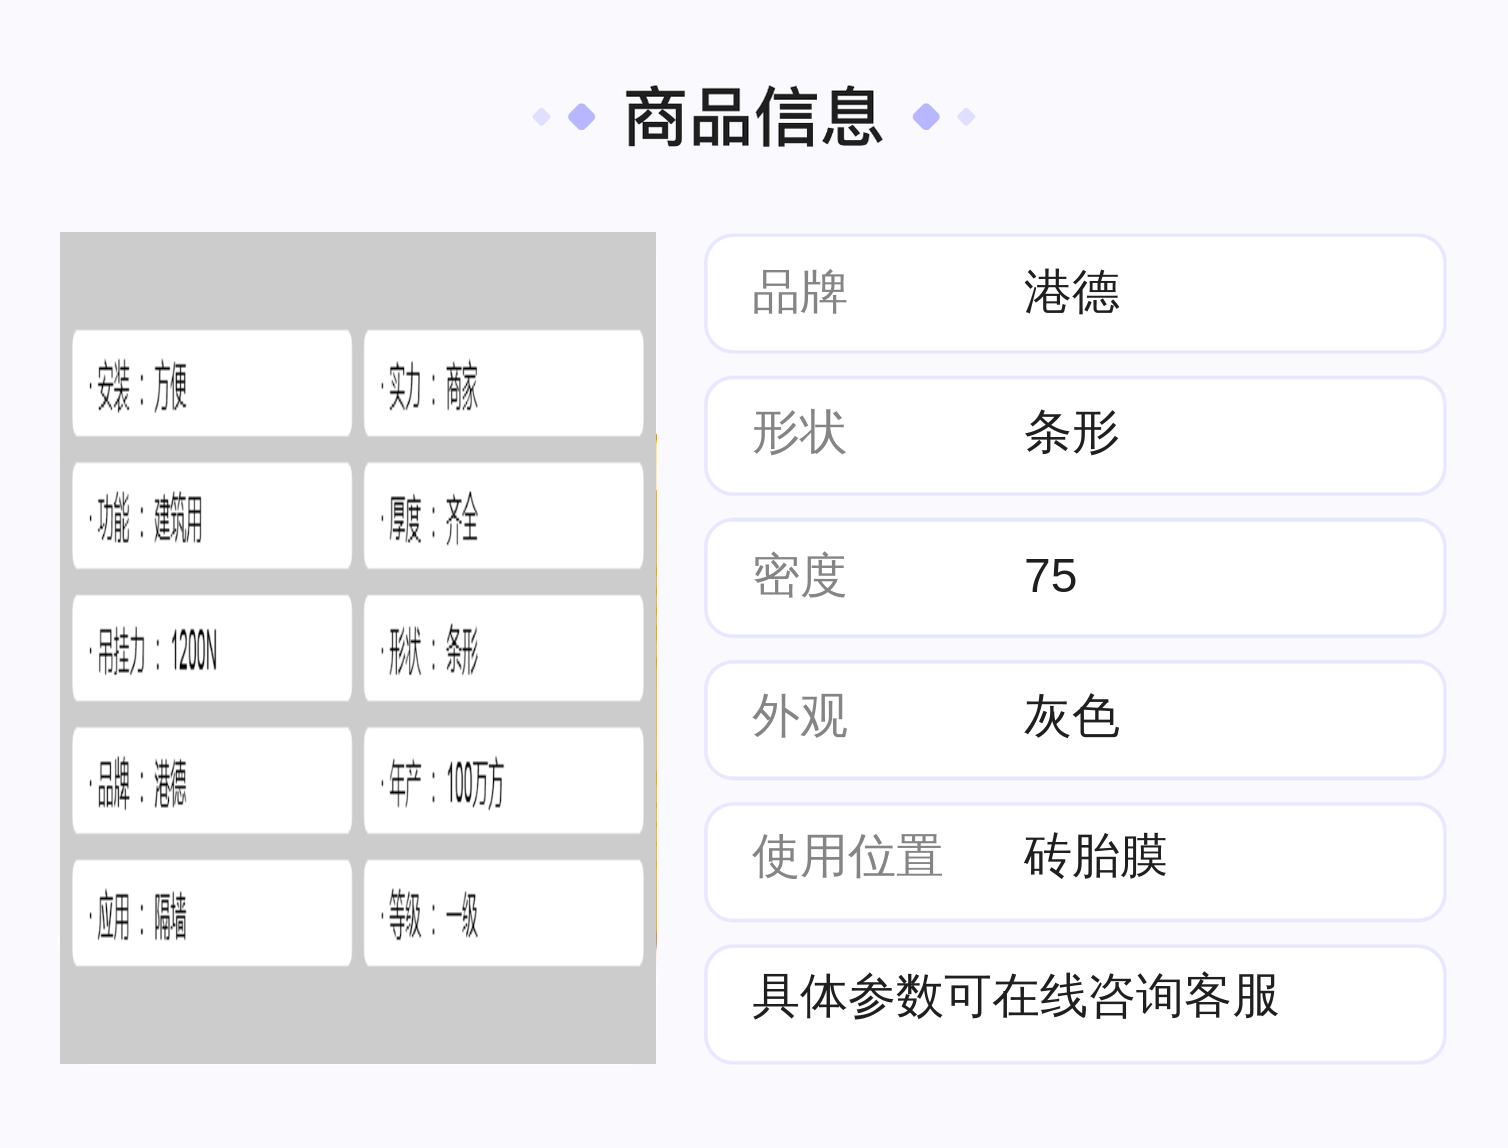The image size is (1508, 1148).
Task: Click the large purple diamond right of title
Action: click(x=927, y=117)
